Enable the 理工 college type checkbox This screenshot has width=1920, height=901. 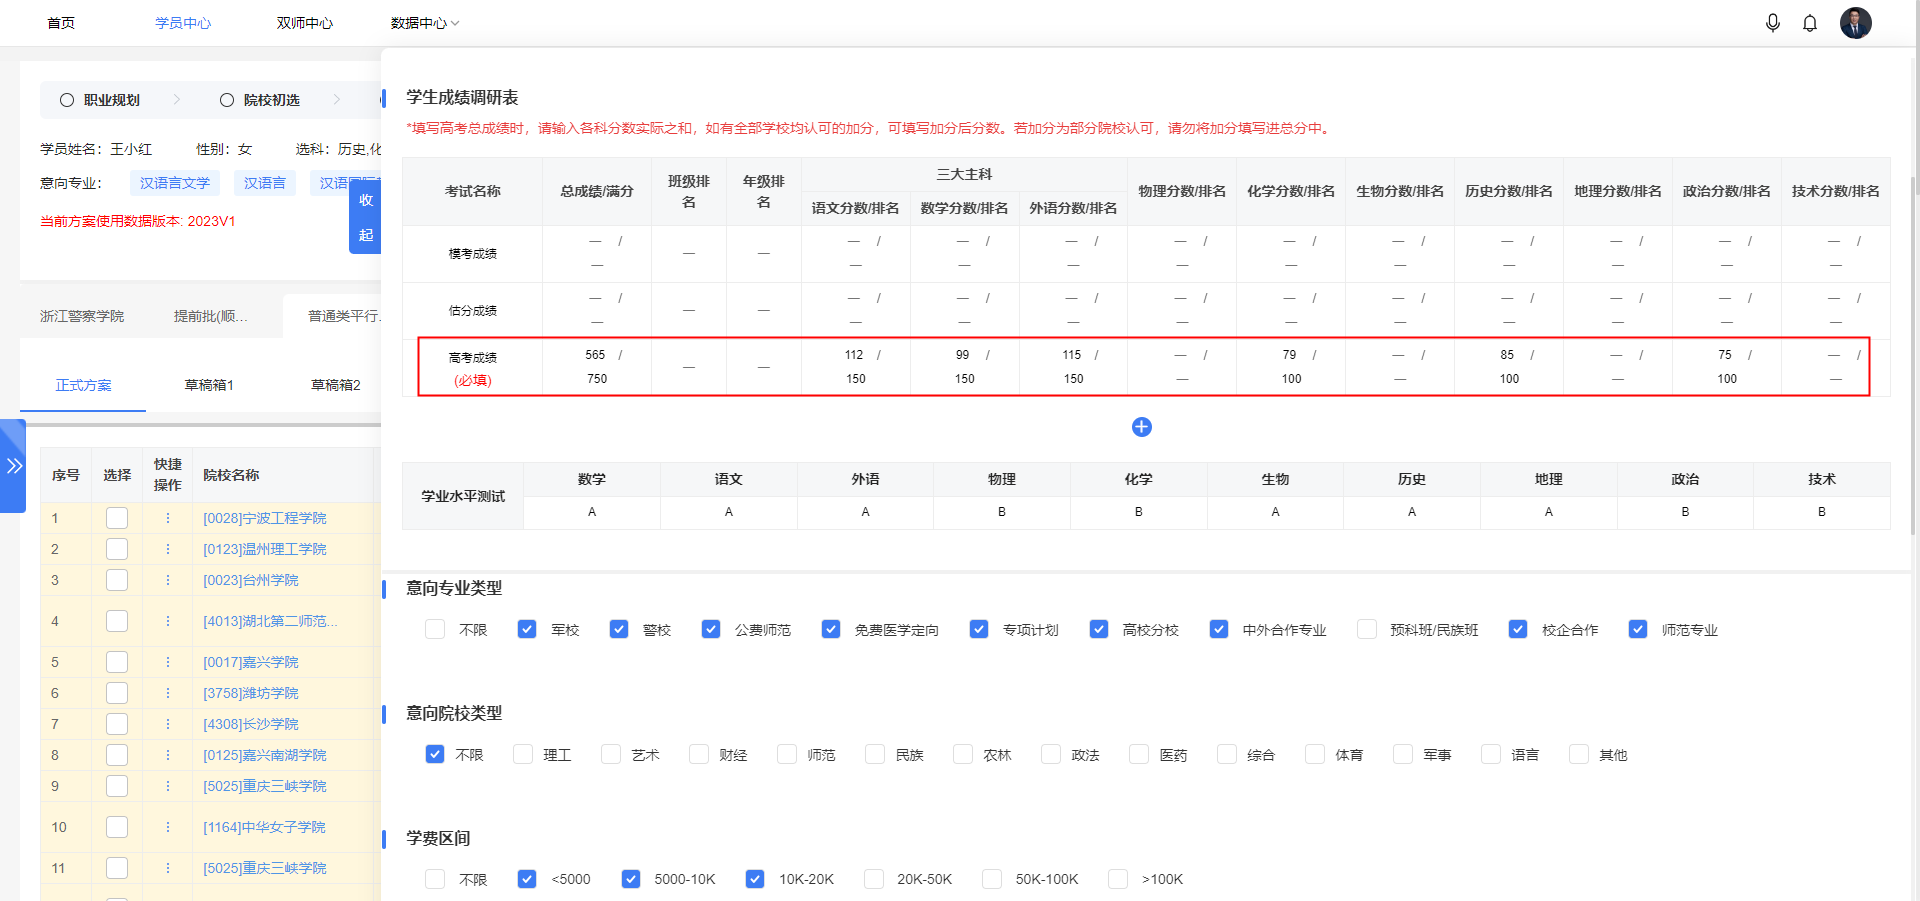coord(522,754)
